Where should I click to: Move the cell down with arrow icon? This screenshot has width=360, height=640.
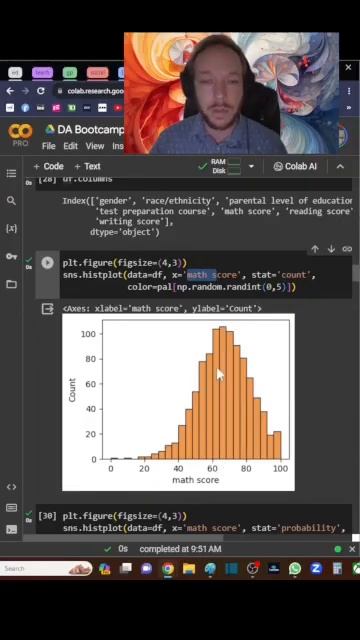(331, 249)
